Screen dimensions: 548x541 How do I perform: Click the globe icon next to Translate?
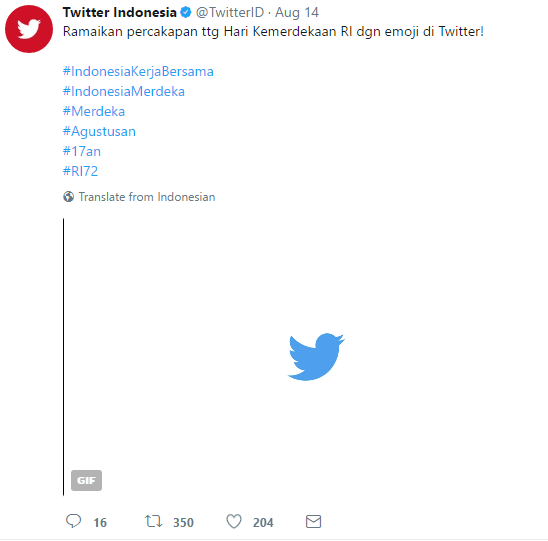[68, 197]
